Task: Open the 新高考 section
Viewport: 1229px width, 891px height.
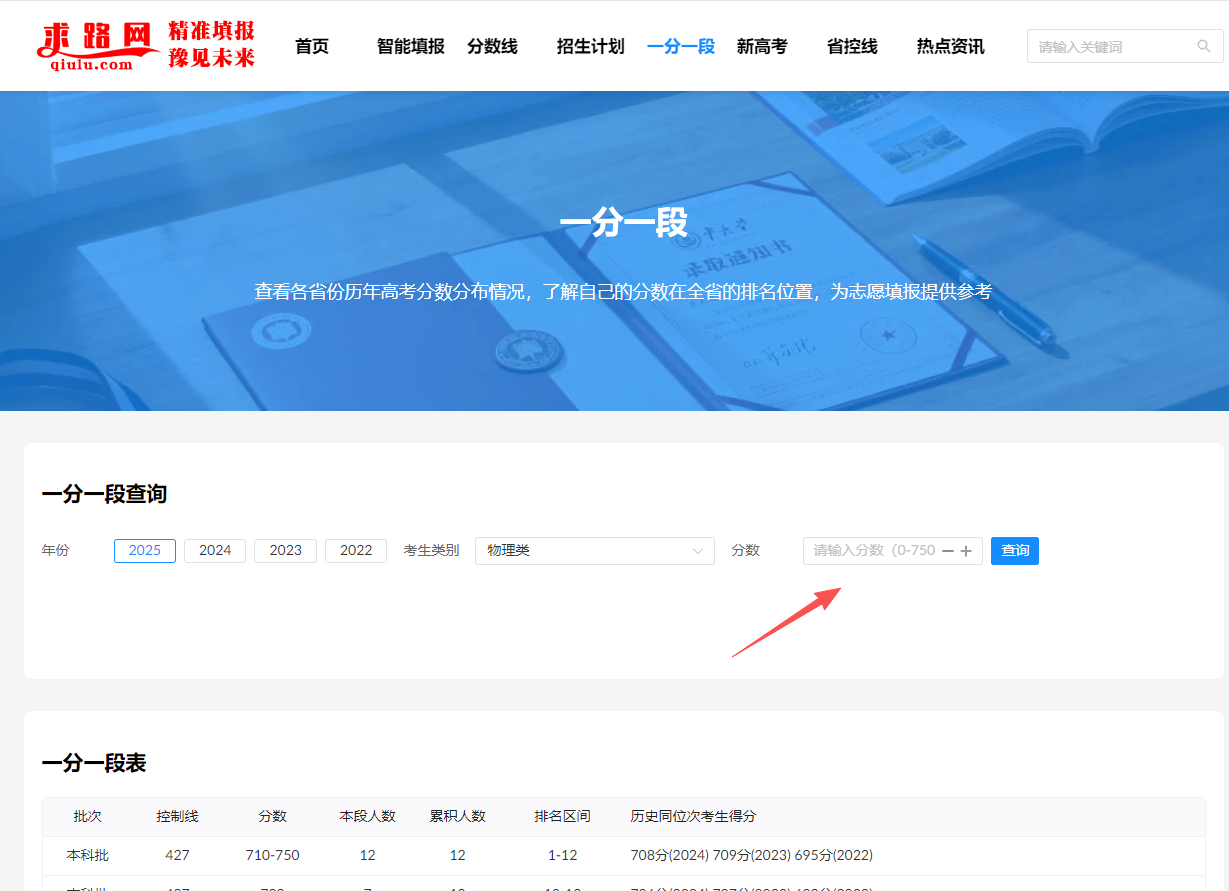Action: [762, 45]
